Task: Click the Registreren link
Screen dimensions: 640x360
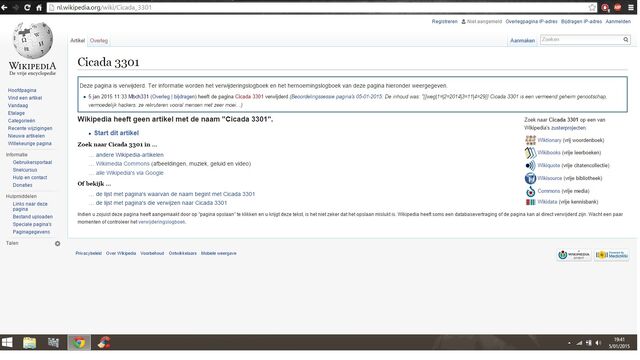Action: pyautogui.click(x=444, y=21)
